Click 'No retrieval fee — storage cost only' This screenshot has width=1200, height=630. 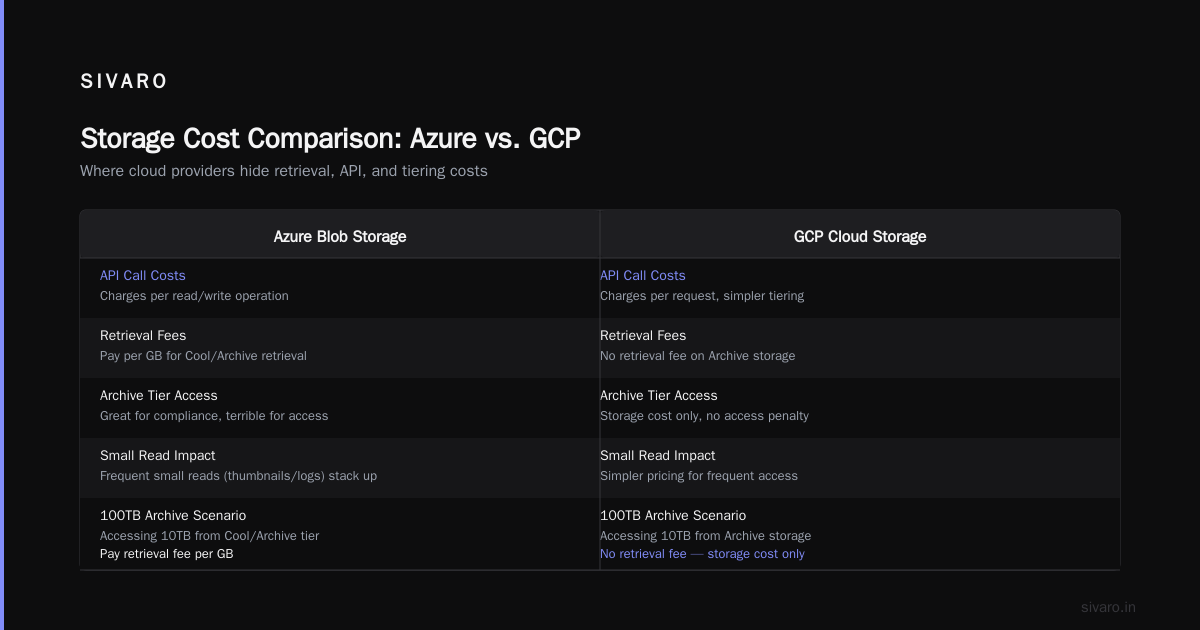(702, 554)
